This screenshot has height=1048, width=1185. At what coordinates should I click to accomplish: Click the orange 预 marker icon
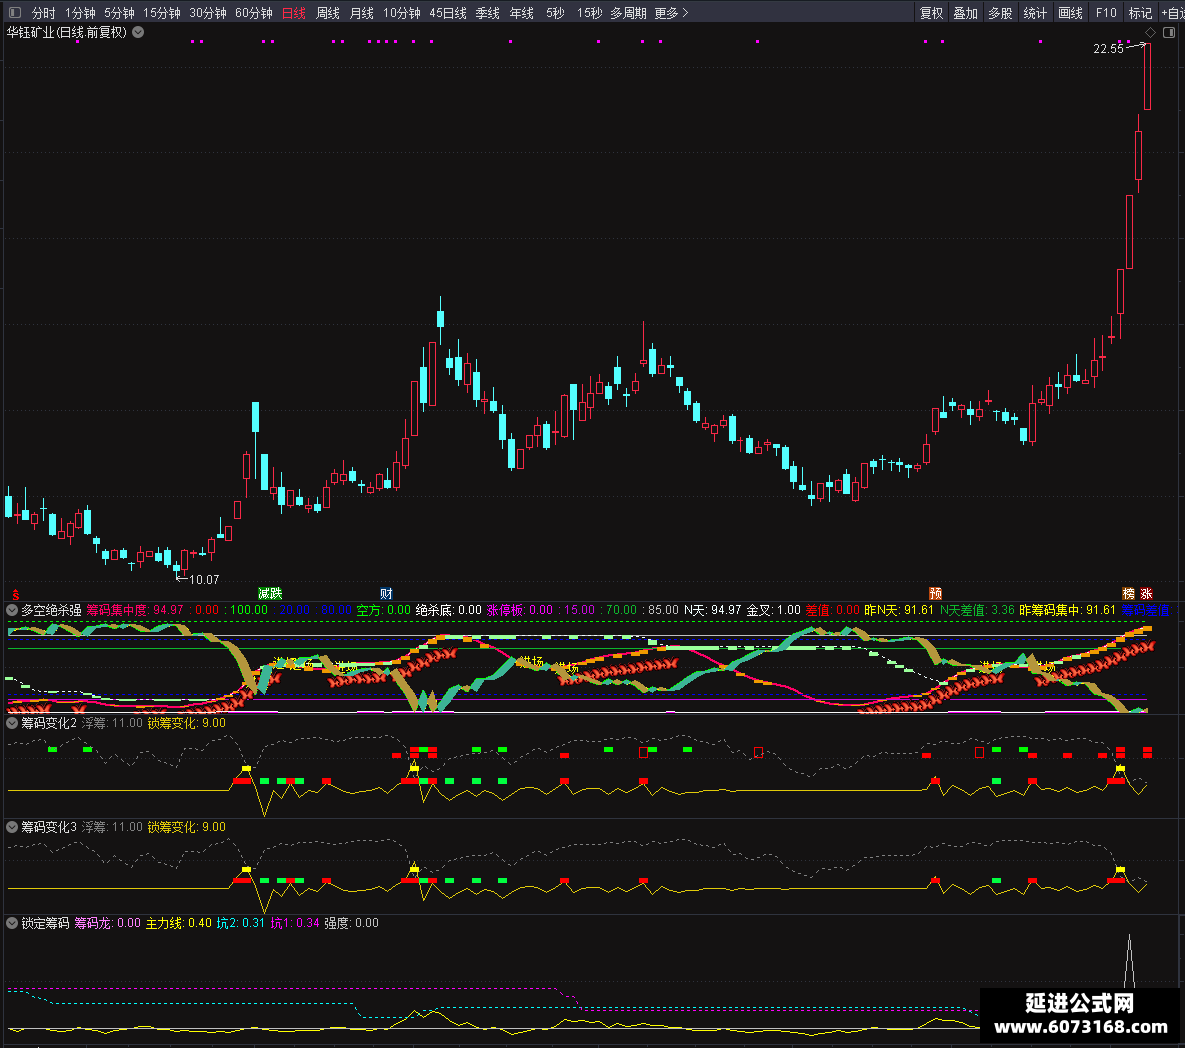point(936,593)
